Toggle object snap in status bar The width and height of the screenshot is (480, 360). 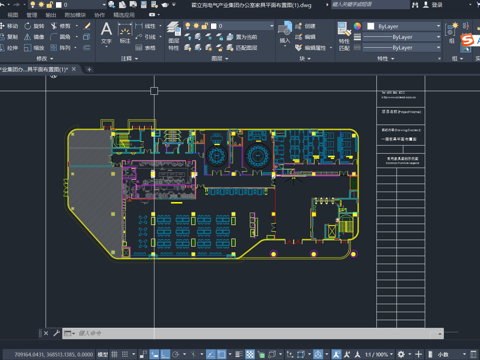click(221, 354)
